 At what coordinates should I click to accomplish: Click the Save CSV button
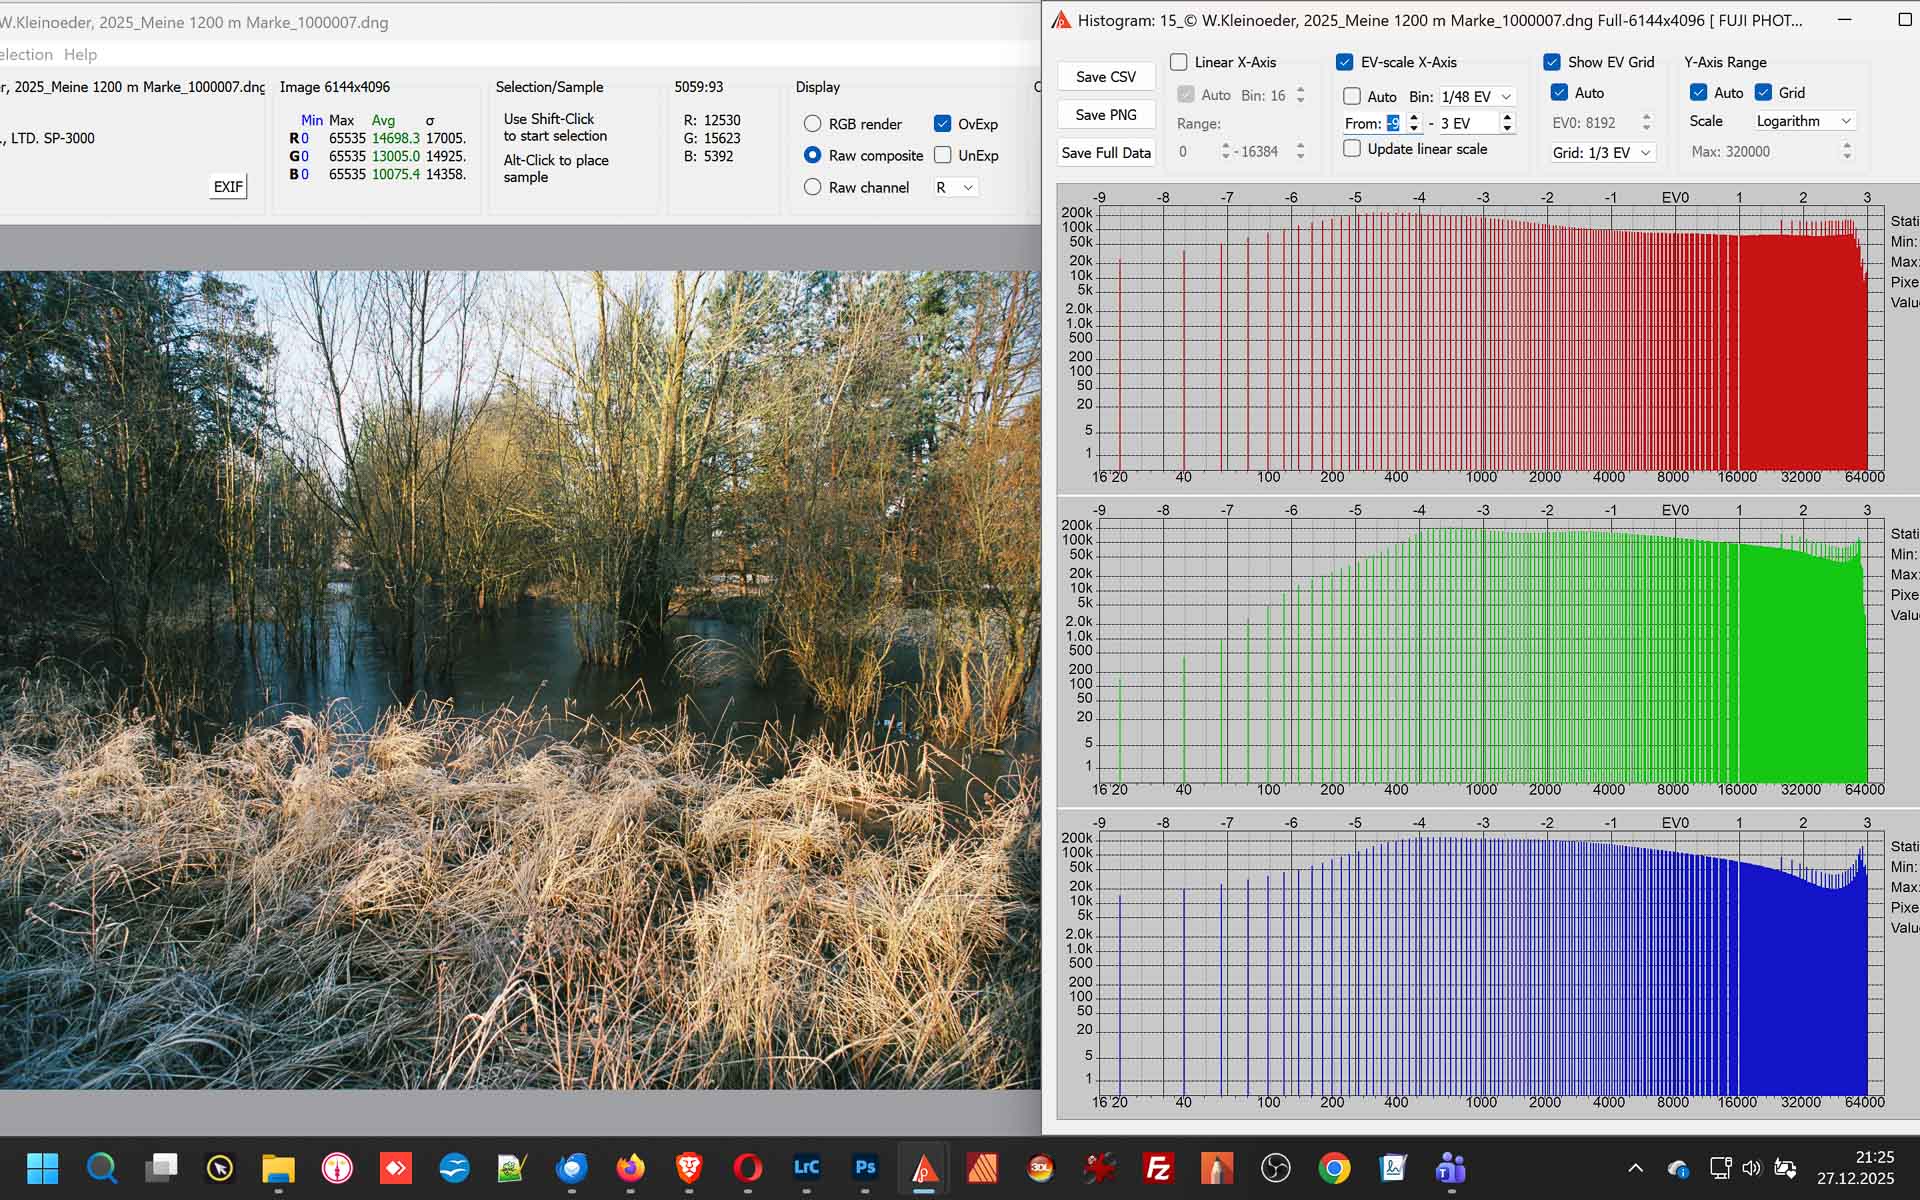tap(1105, 77)
